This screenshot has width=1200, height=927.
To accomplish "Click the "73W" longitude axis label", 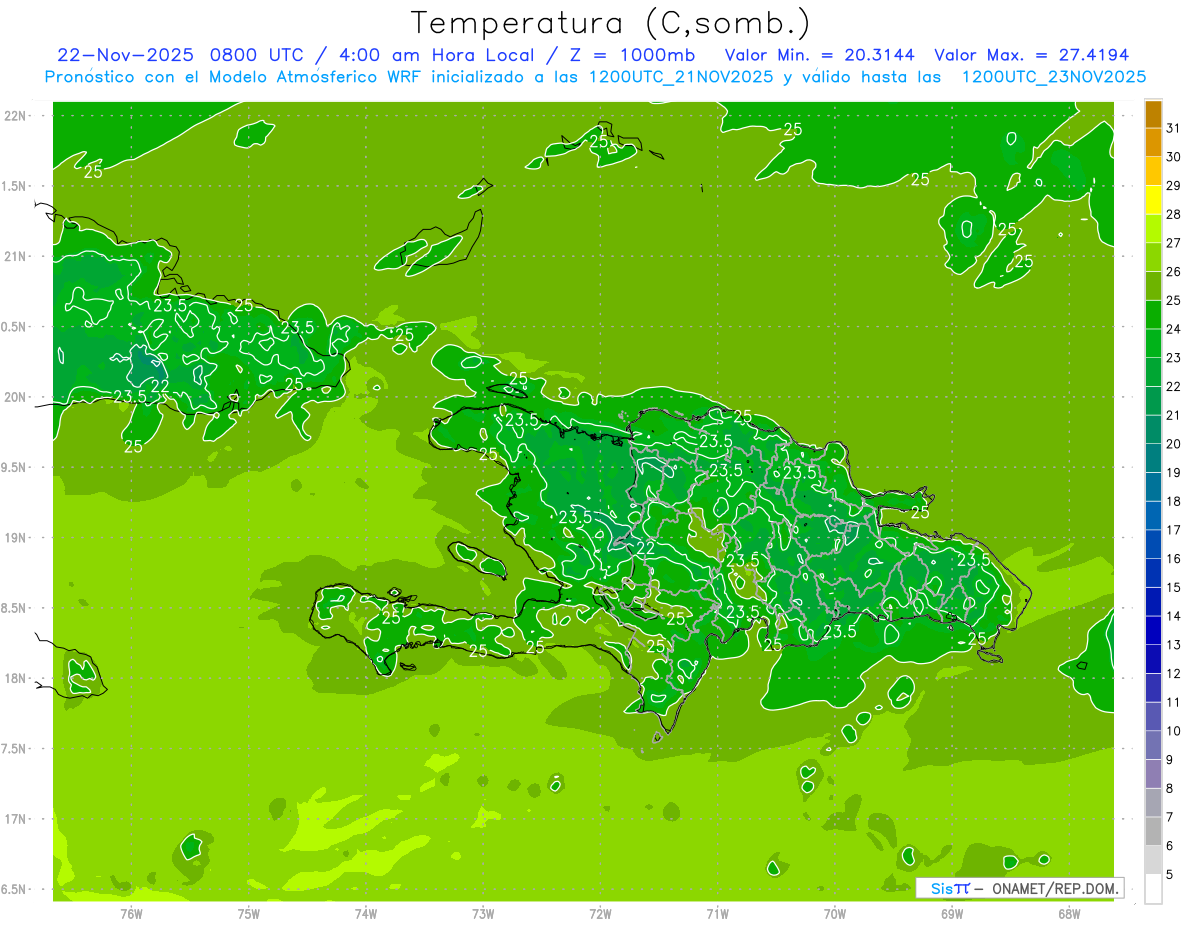I will (483, 914).
